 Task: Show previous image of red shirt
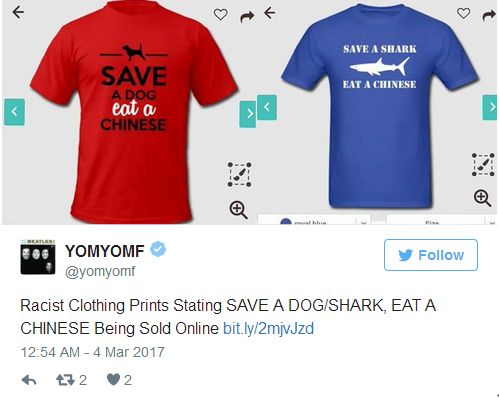(14, 112)
